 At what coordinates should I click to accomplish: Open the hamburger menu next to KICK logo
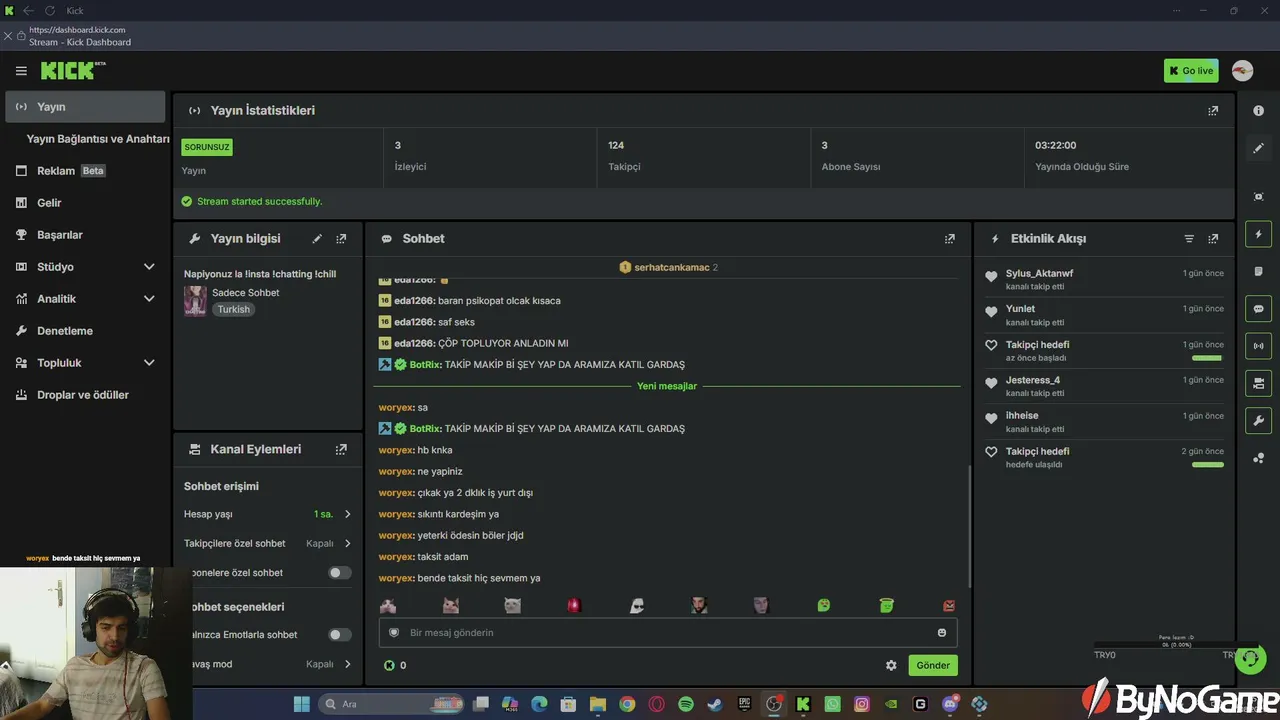[x=21, y=71]
